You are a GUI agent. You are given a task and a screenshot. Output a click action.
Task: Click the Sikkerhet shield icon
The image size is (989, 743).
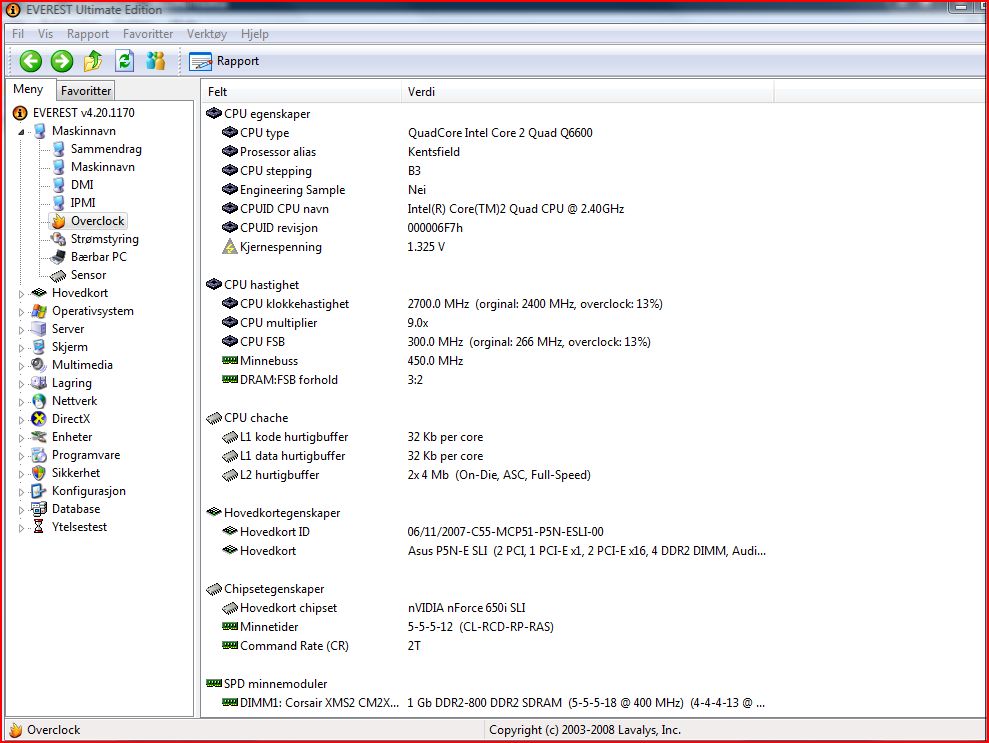pos(39,473)
